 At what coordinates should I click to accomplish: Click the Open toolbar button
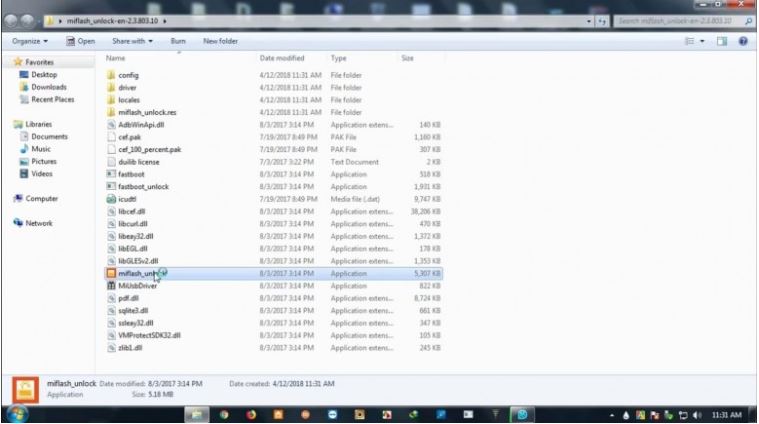[80, 41]
